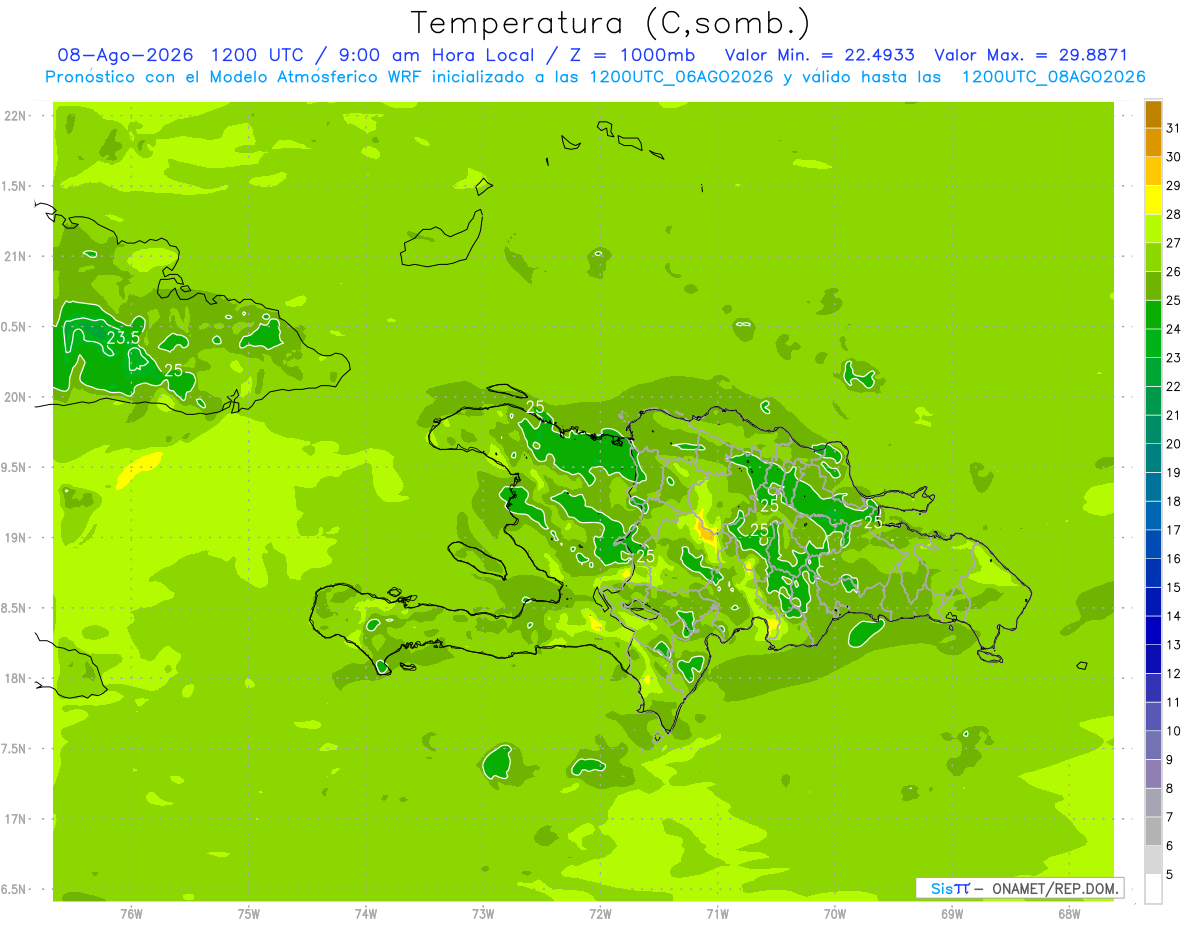Image resolution: width=1200 pixels, height=927 pixels.
Task: Click the 25 contour label just below the 23.5 label
Action: click(x=174, y=370)
